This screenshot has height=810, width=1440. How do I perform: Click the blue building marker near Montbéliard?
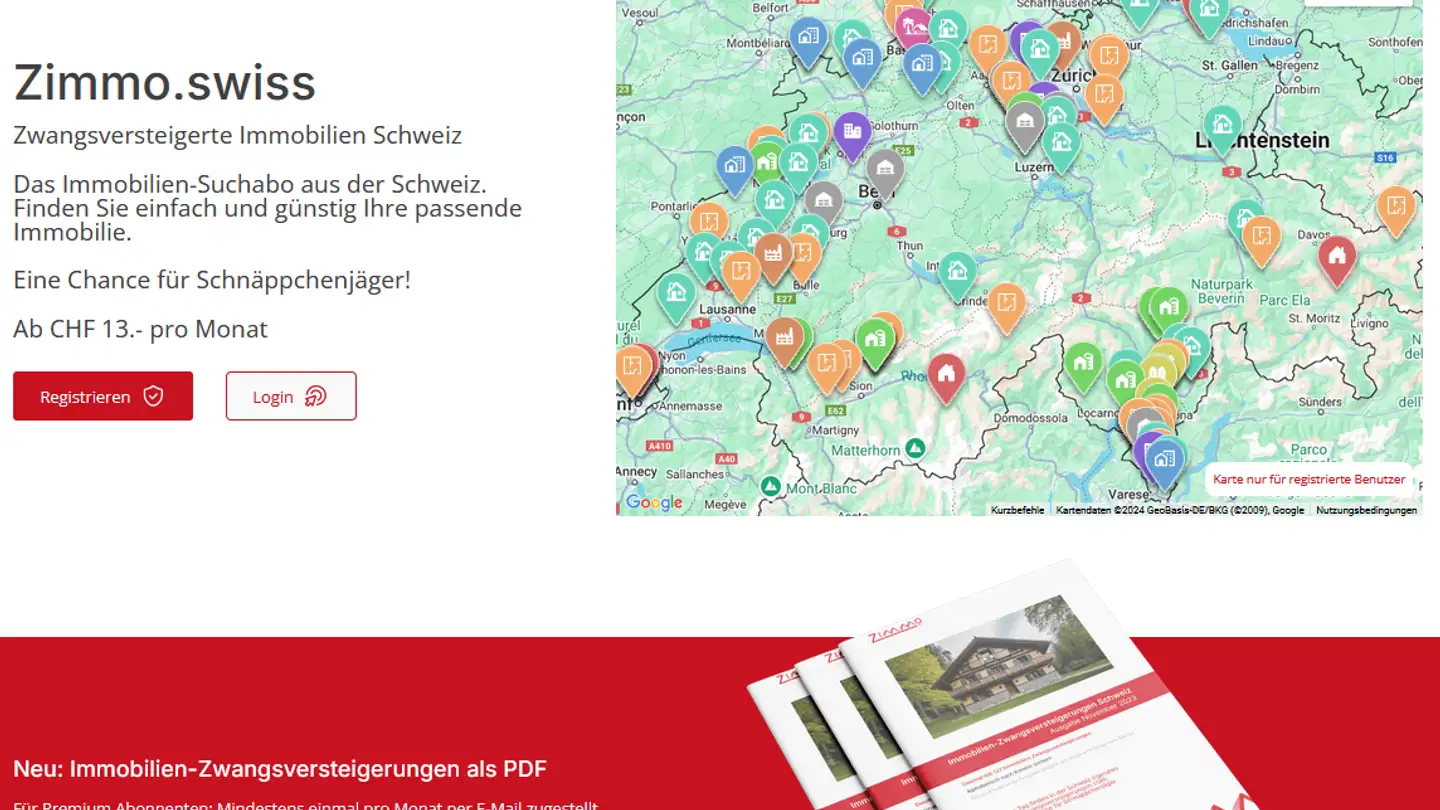(808, 38)
